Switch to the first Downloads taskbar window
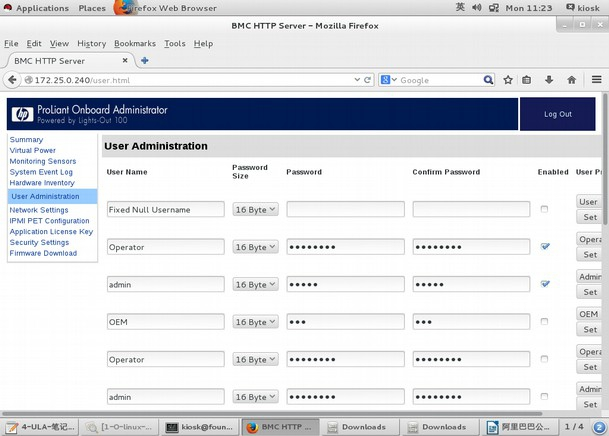The height and width of the screenshot is (436, 609). (359, 427)
